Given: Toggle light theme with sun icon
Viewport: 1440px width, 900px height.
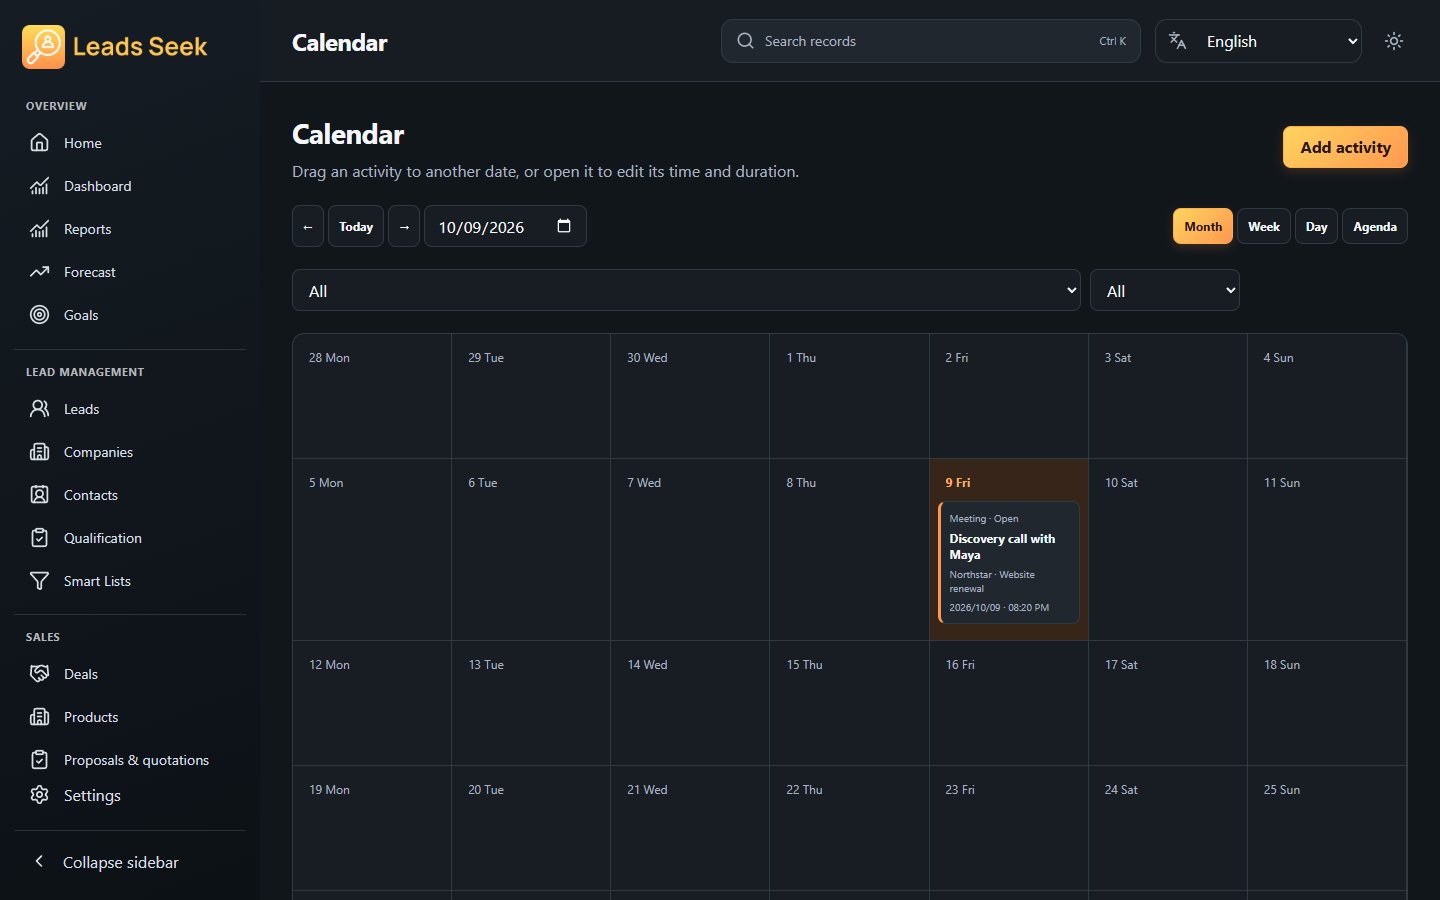Looking at the screenshot, I should pos(1394,41).
